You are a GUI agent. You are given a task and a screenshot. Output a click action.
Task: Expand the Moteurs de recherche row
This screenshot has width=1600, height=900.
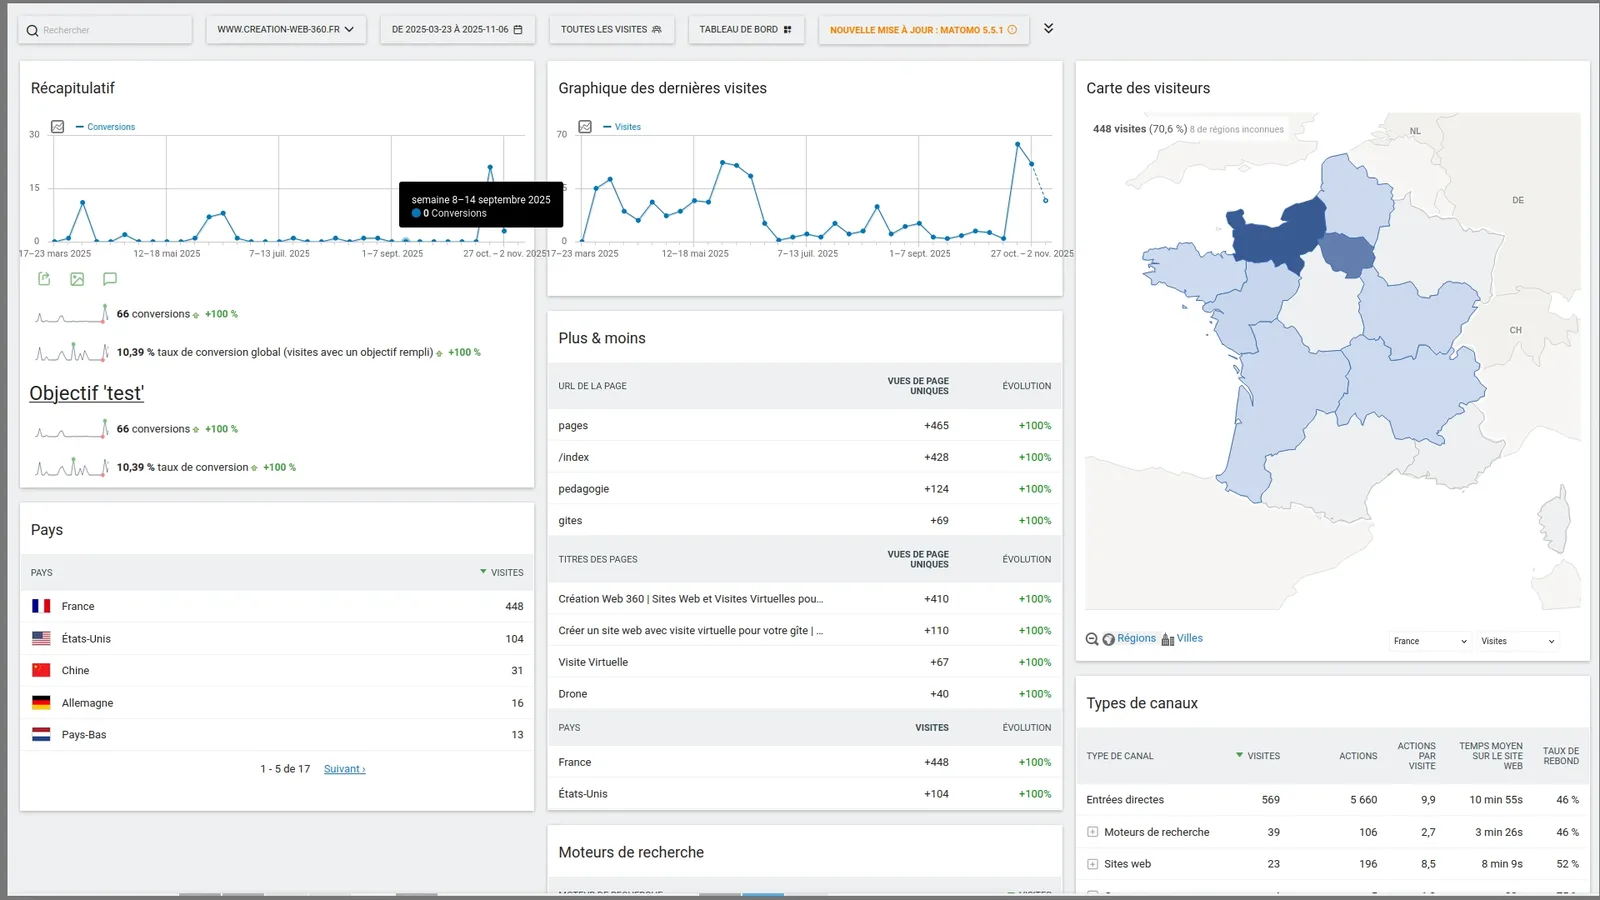[x=1093, y=832]
